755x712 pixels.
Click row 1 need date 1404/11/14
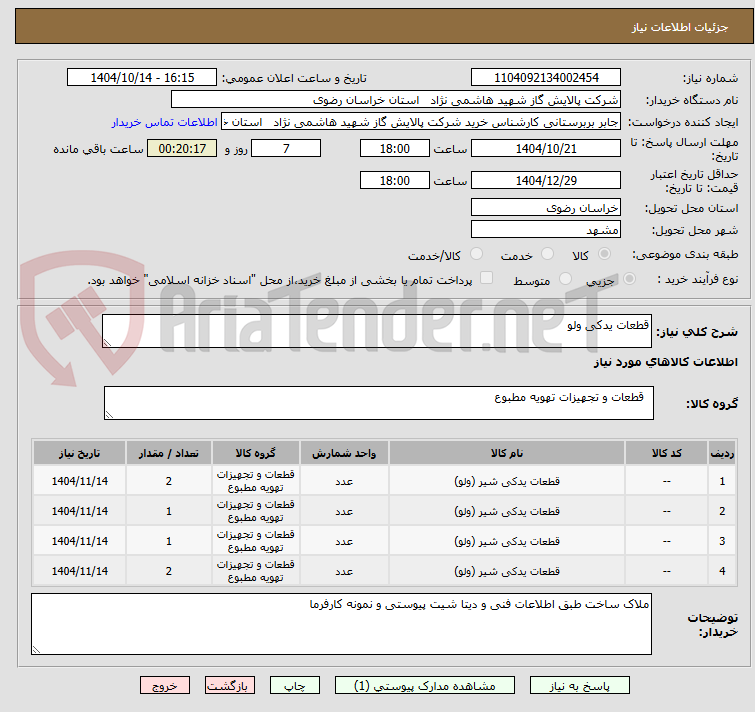click(x=79, y=481)
